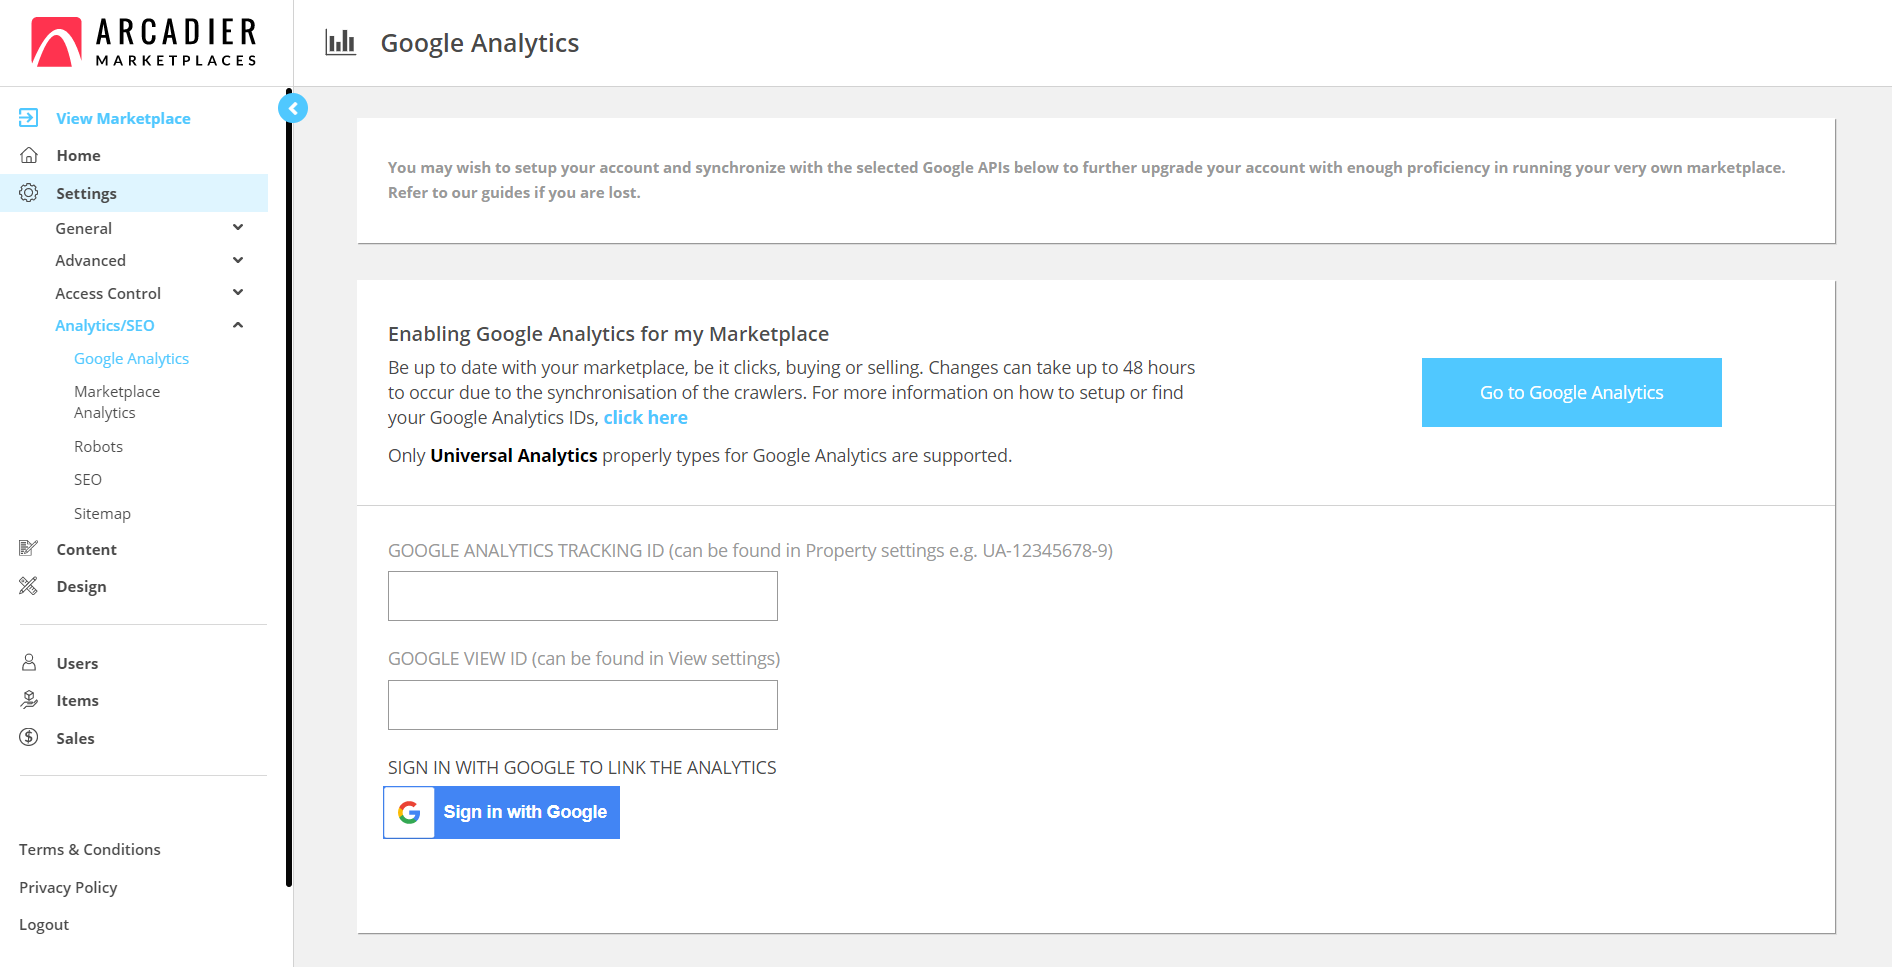This screenshot has width=1892, height=967.
Task: Collapse the sidebar with the blue arrow
Action: pos(293,108)
